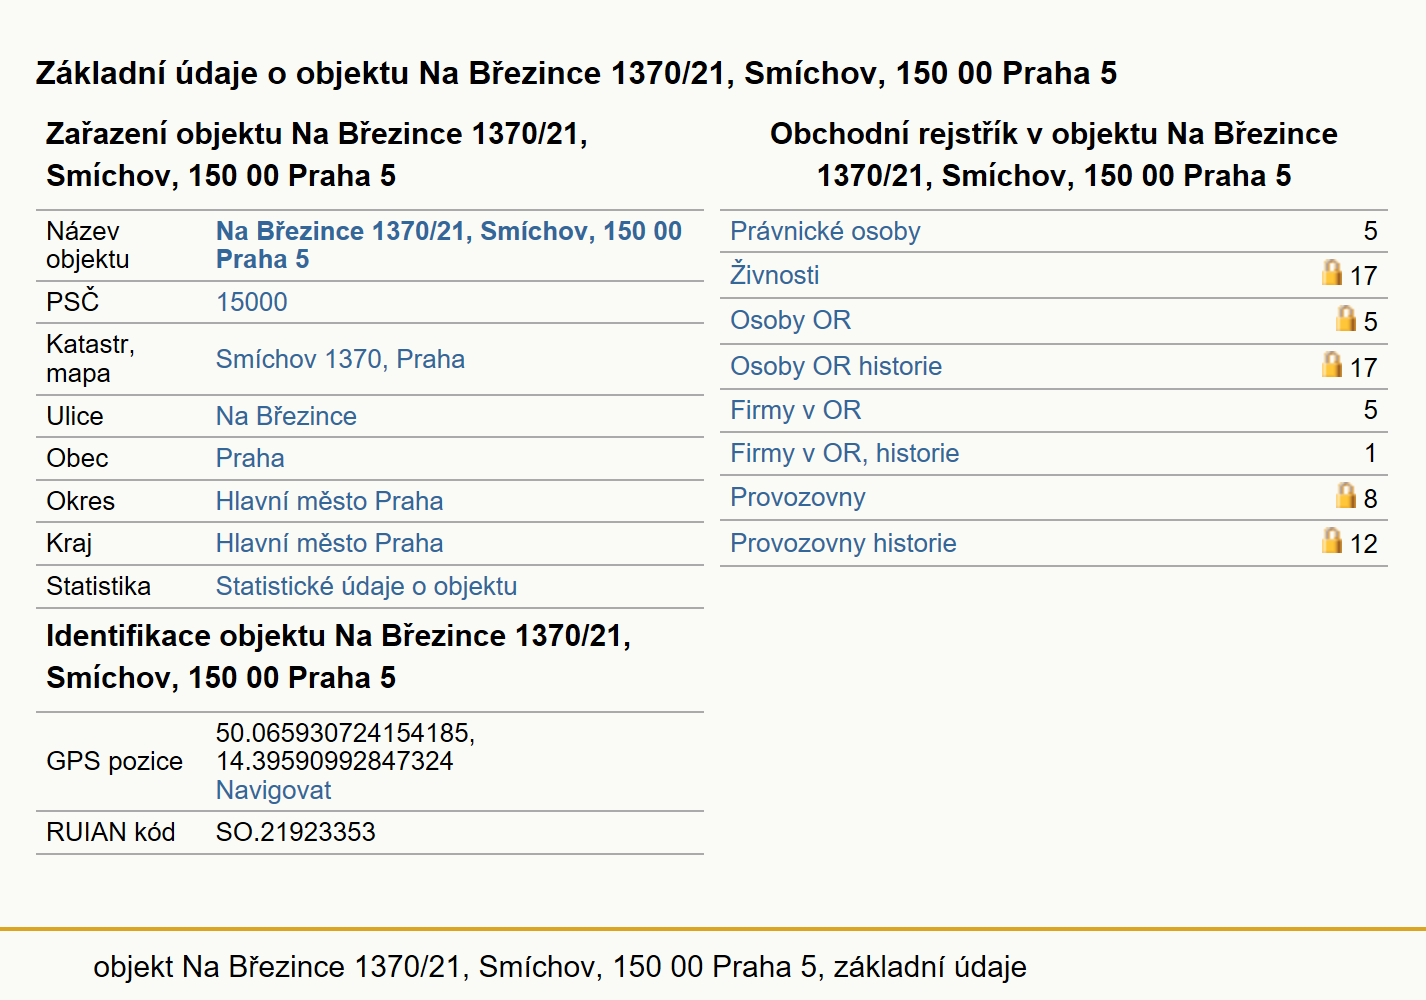Open Provozovny historie link

843,543
